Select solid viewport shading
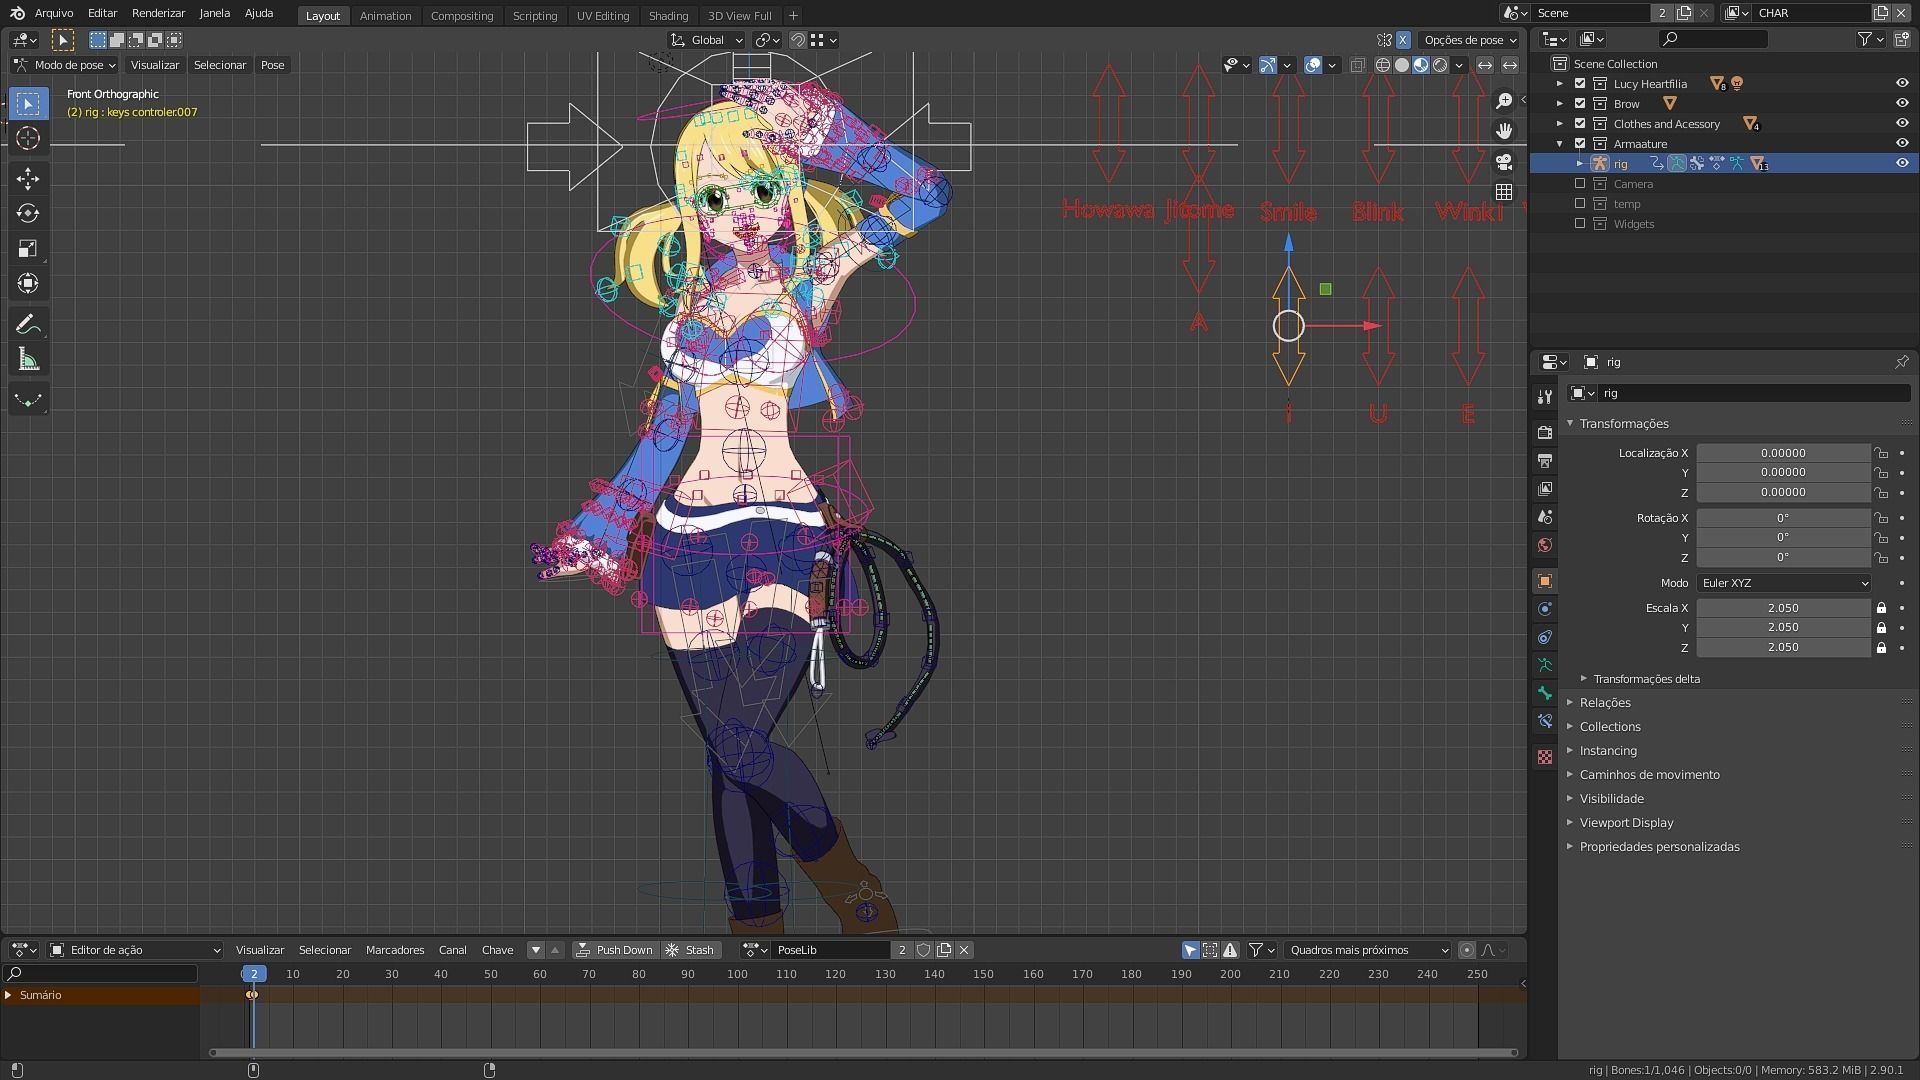This screenshot has width=1920, height=1080. [x=1402, y=65]
